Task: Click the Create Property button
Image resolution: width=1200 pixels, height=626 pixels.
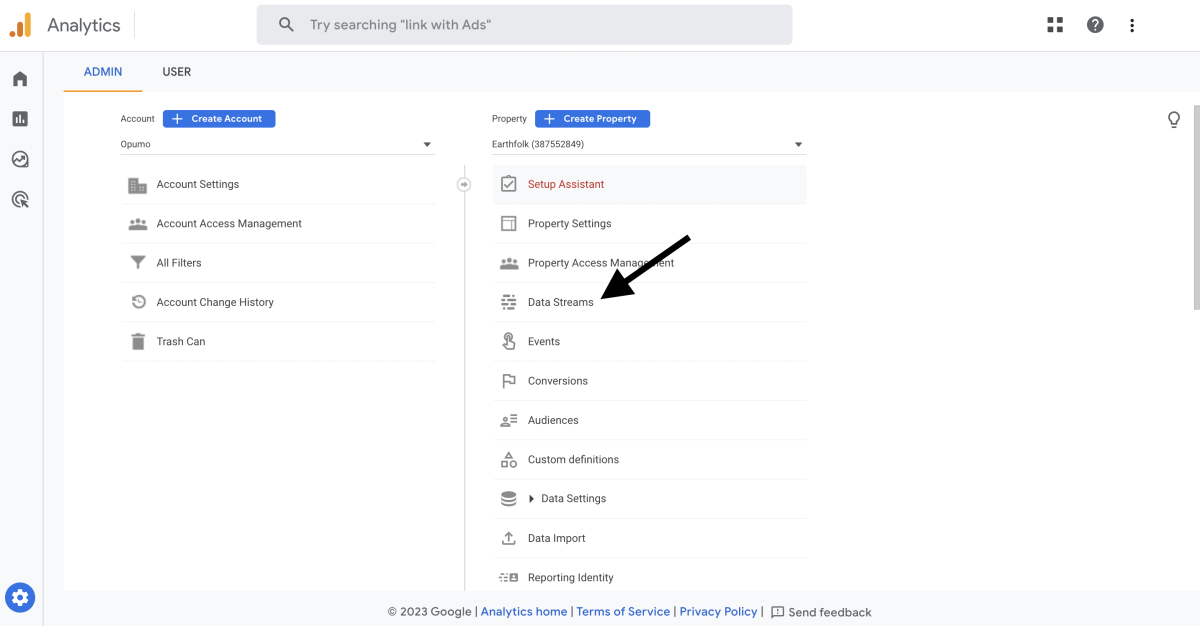Action: click(593, 119)
